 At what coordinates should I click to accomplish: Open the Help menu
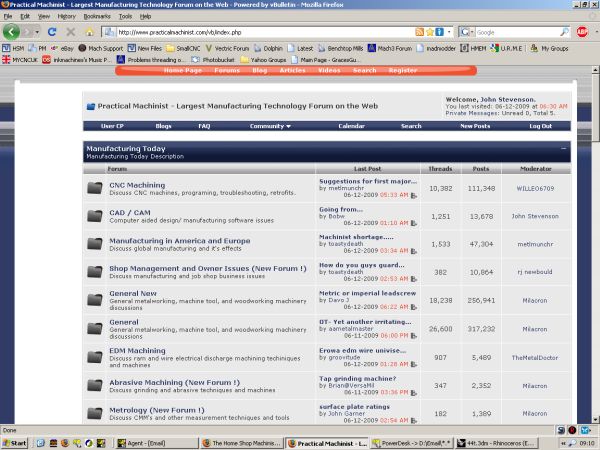[x=145, y=16]
